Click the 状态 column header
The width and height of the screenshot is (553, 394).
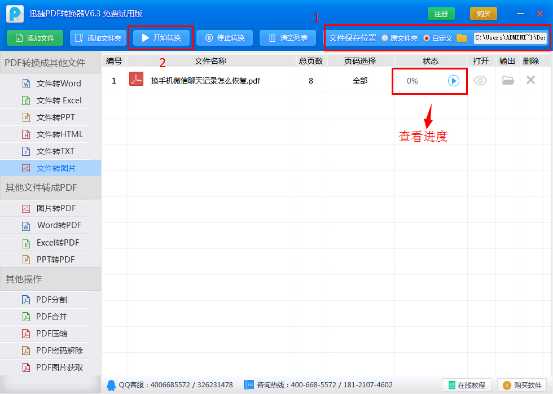coord(430,61)
